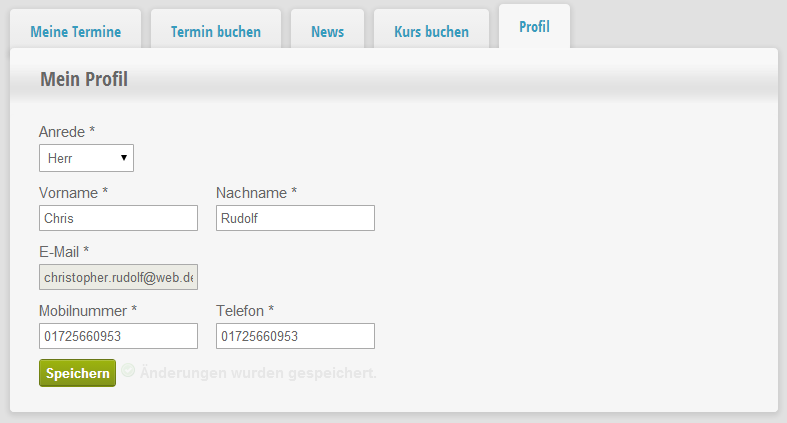Image resolution: width=787 pixels, height=423 pixels.
Task: Click the Telefon label
Action: point(245,311)
